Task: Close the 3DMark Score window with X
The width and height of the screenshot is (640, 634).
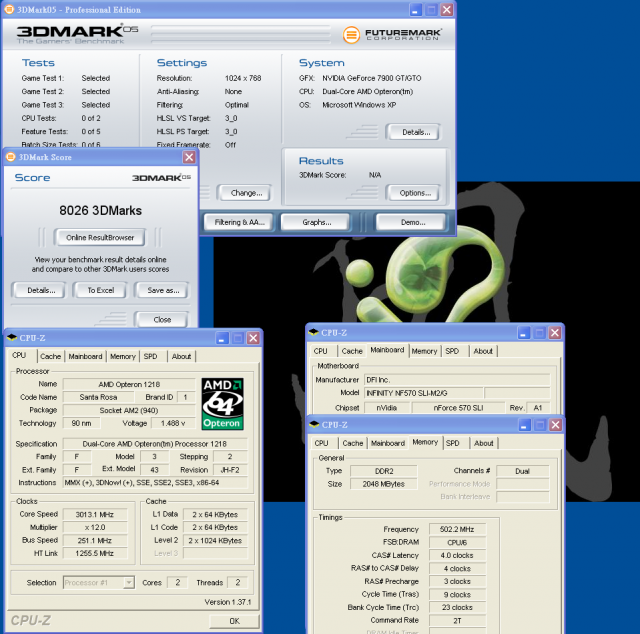Action: pos(189,157)
